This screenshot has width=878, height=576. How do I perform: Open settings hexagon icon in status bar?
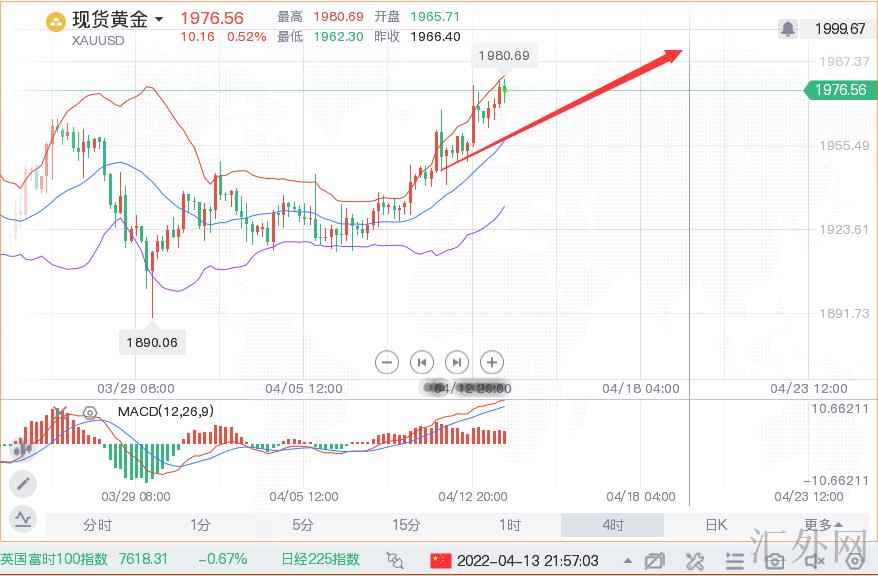(x=855, y=560)
